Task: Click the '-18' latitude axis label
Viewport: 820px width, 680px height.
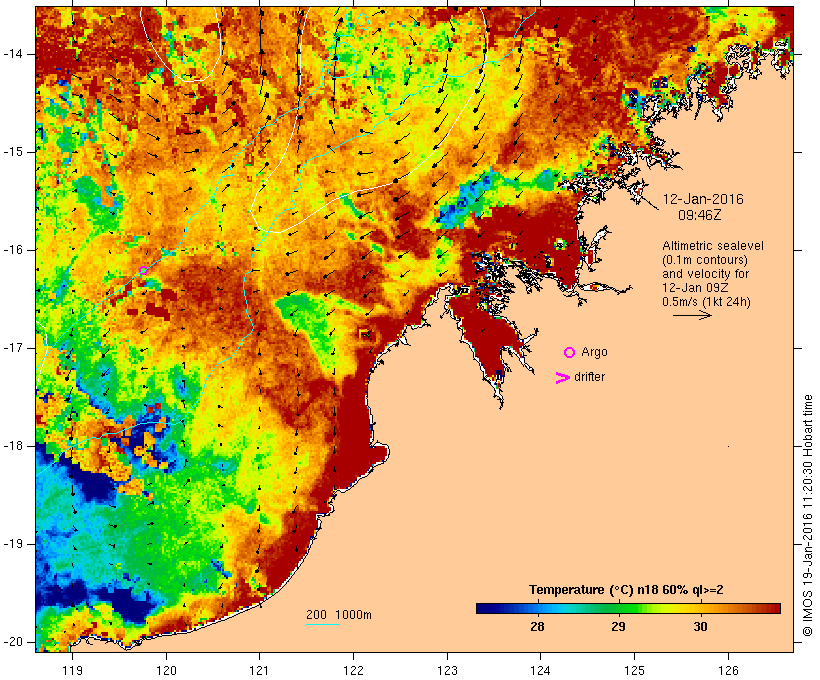Action: click(x=13, y=446)
